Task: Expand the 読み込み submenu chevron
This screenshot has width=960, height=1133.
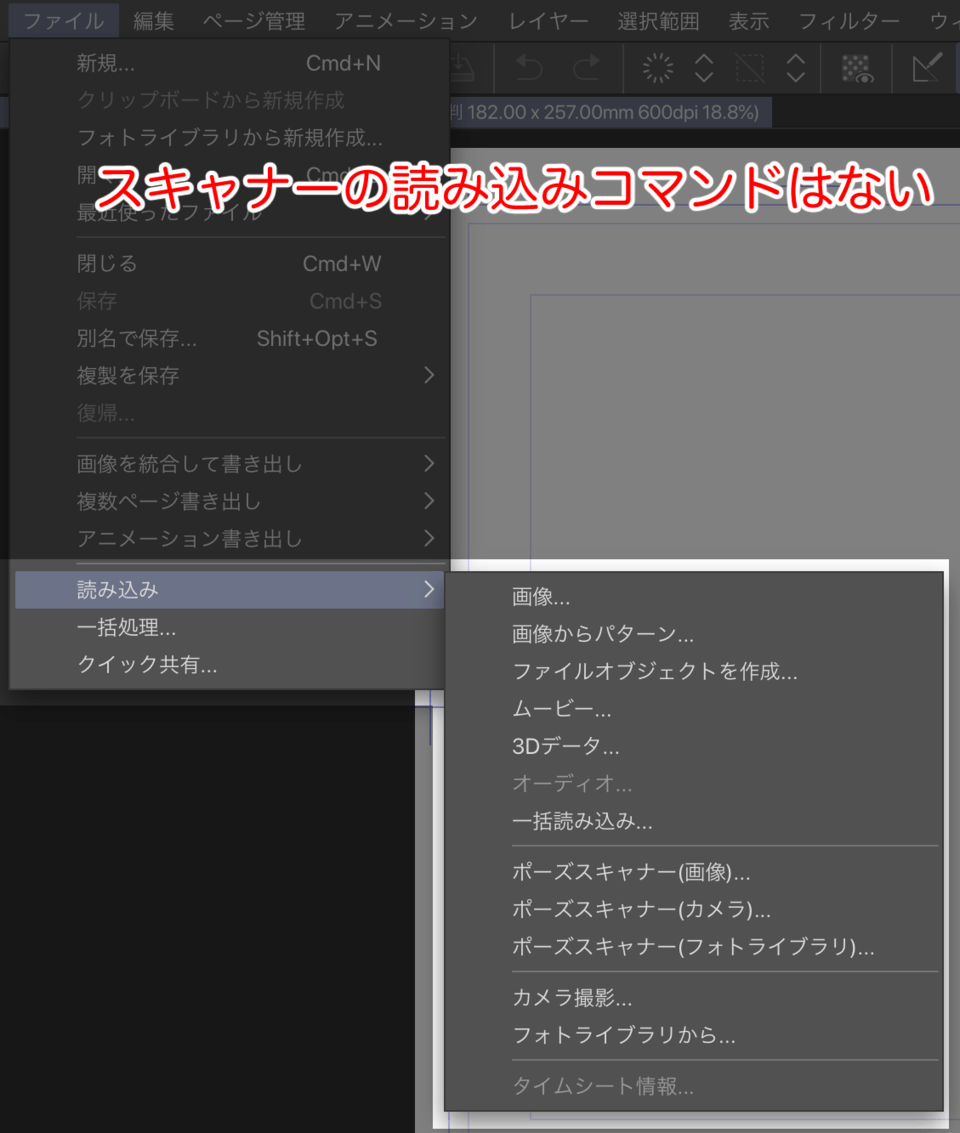Action: pyautogui.click(x=431, y=590)
